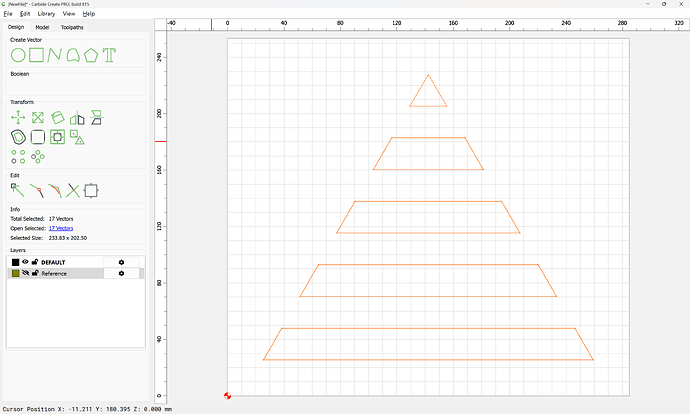The width and height of the screenshot is (690, 414).
Task: Activate the Rotate transform tool
Action: 57,117
